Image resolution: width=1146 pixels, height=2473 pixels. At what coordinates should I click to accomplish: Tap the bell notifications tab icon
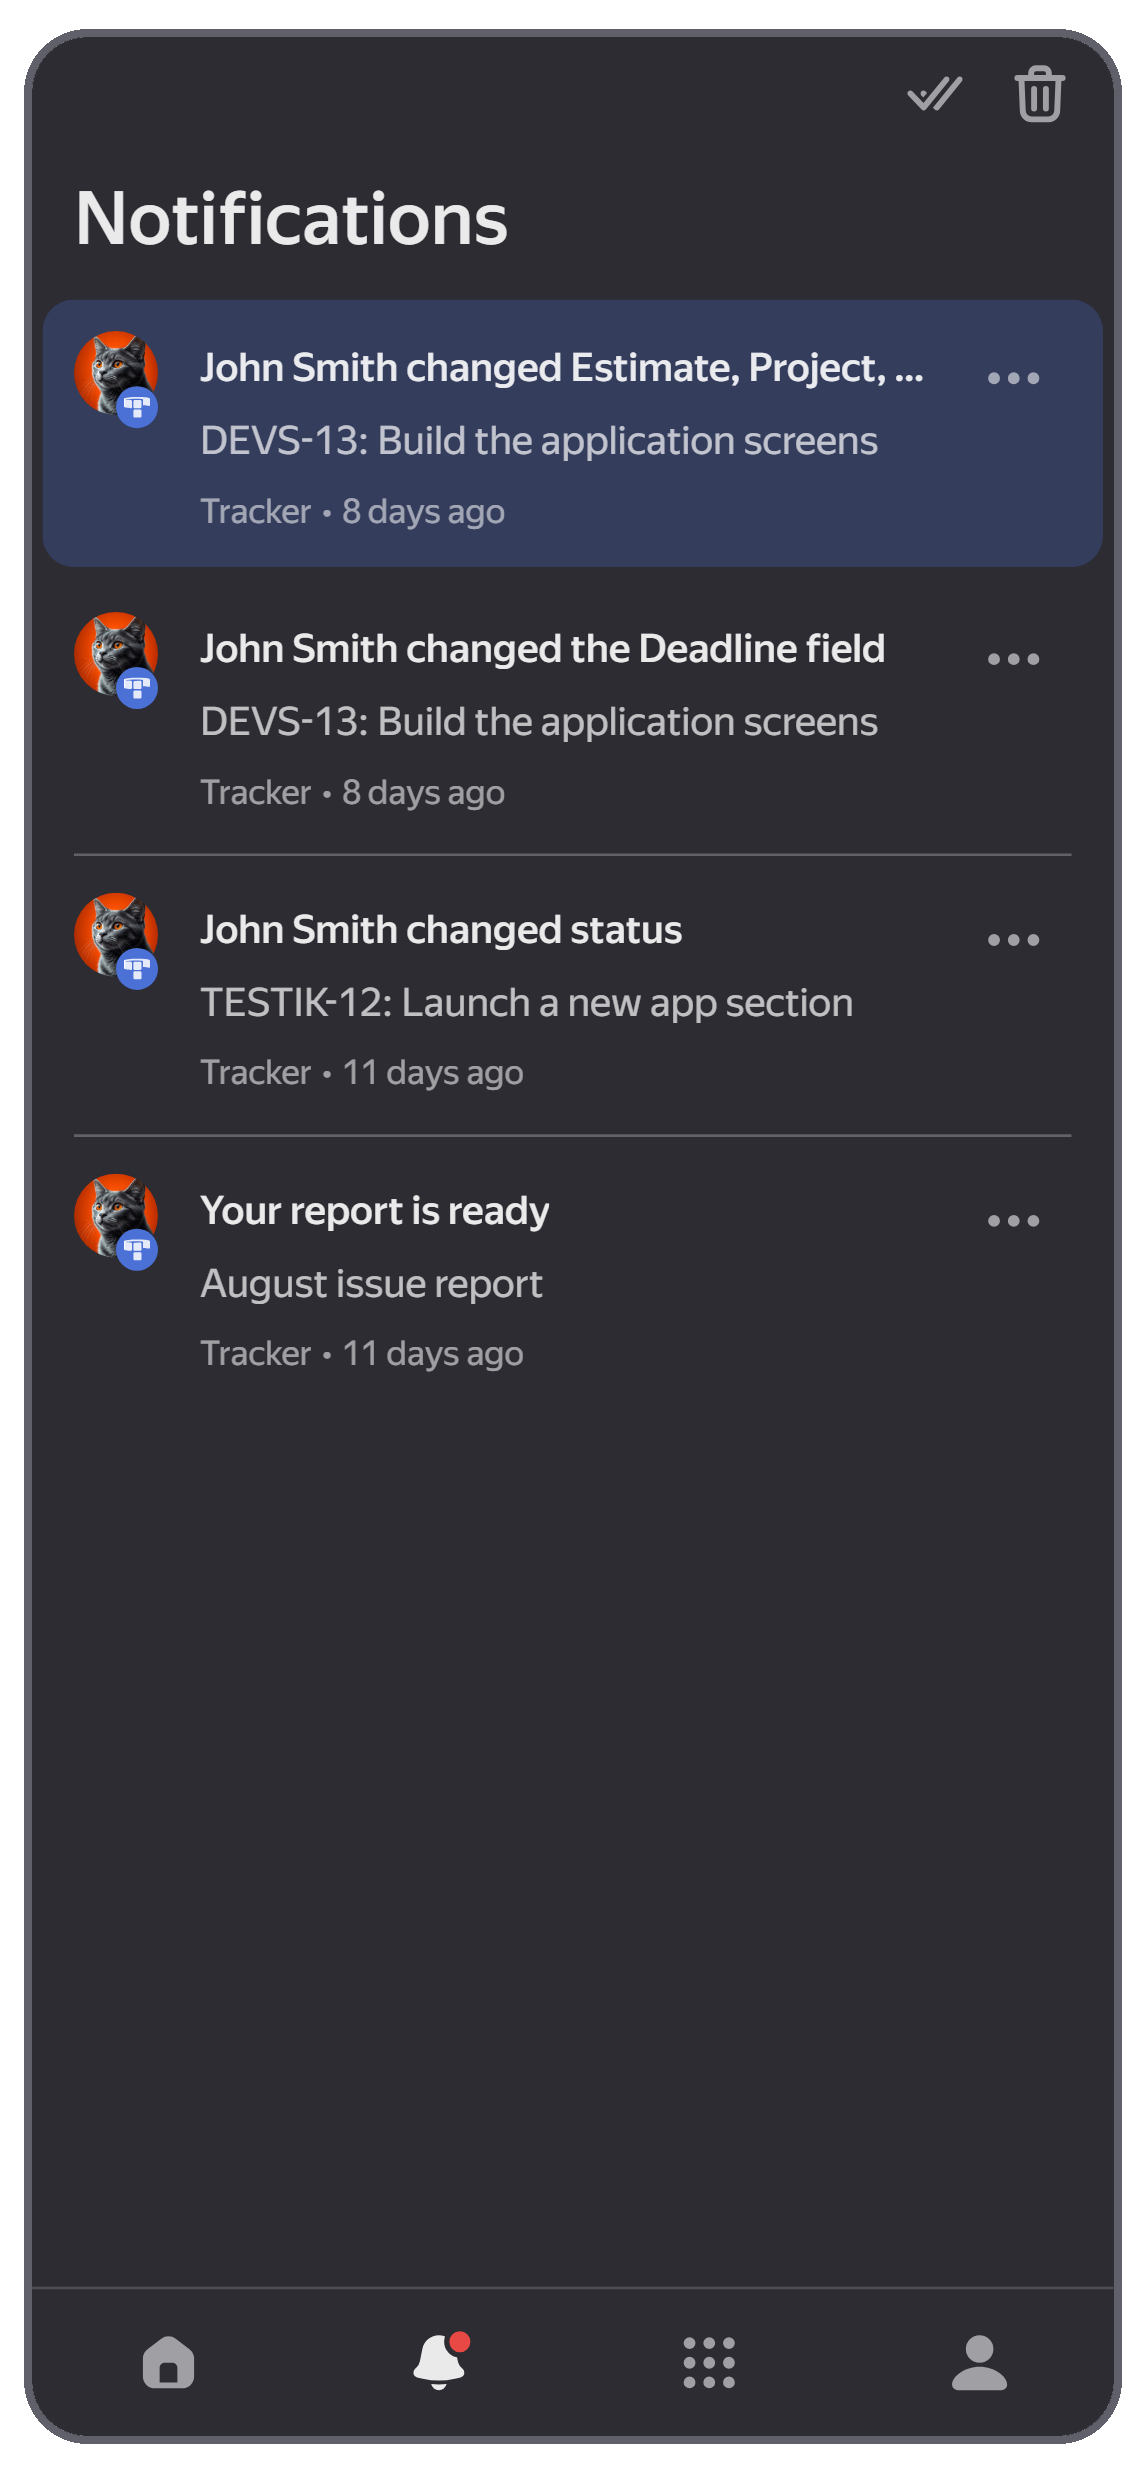tap(441, 2360)
